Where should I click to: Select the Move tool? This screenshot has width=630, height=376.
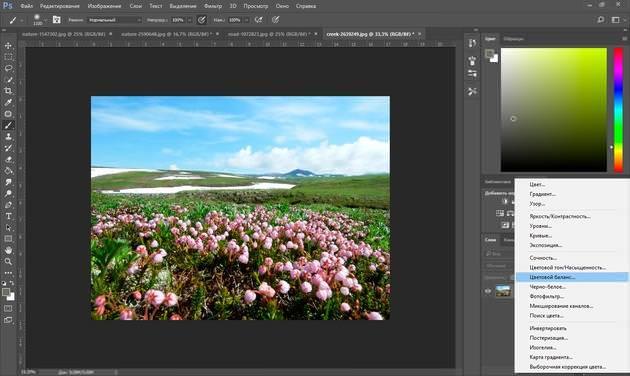tap(8, 46)
